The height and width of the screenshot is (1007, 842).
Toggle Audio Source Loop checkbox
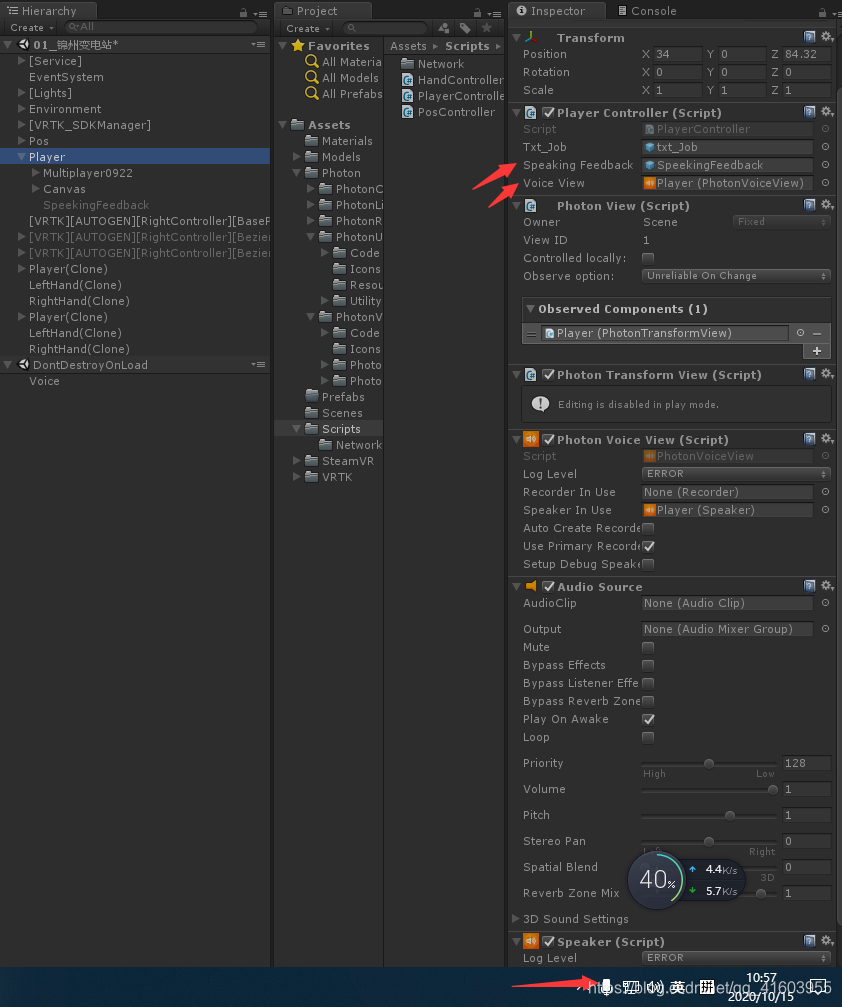point(648,737)
